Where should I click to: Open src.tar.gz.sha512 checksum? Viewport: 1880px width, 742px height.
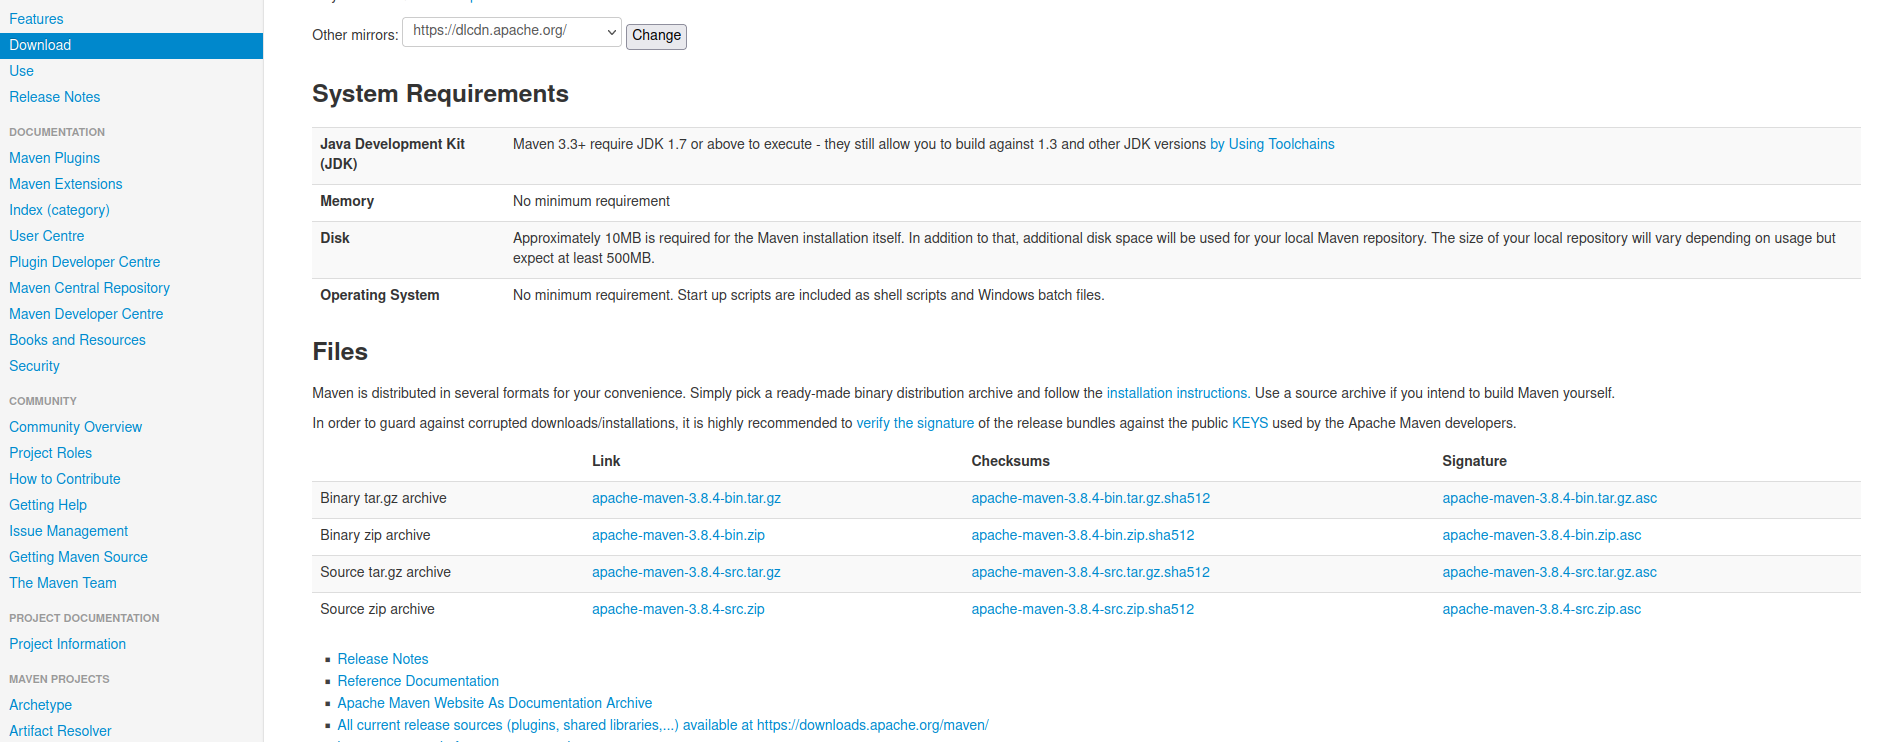pos(1091,572)
